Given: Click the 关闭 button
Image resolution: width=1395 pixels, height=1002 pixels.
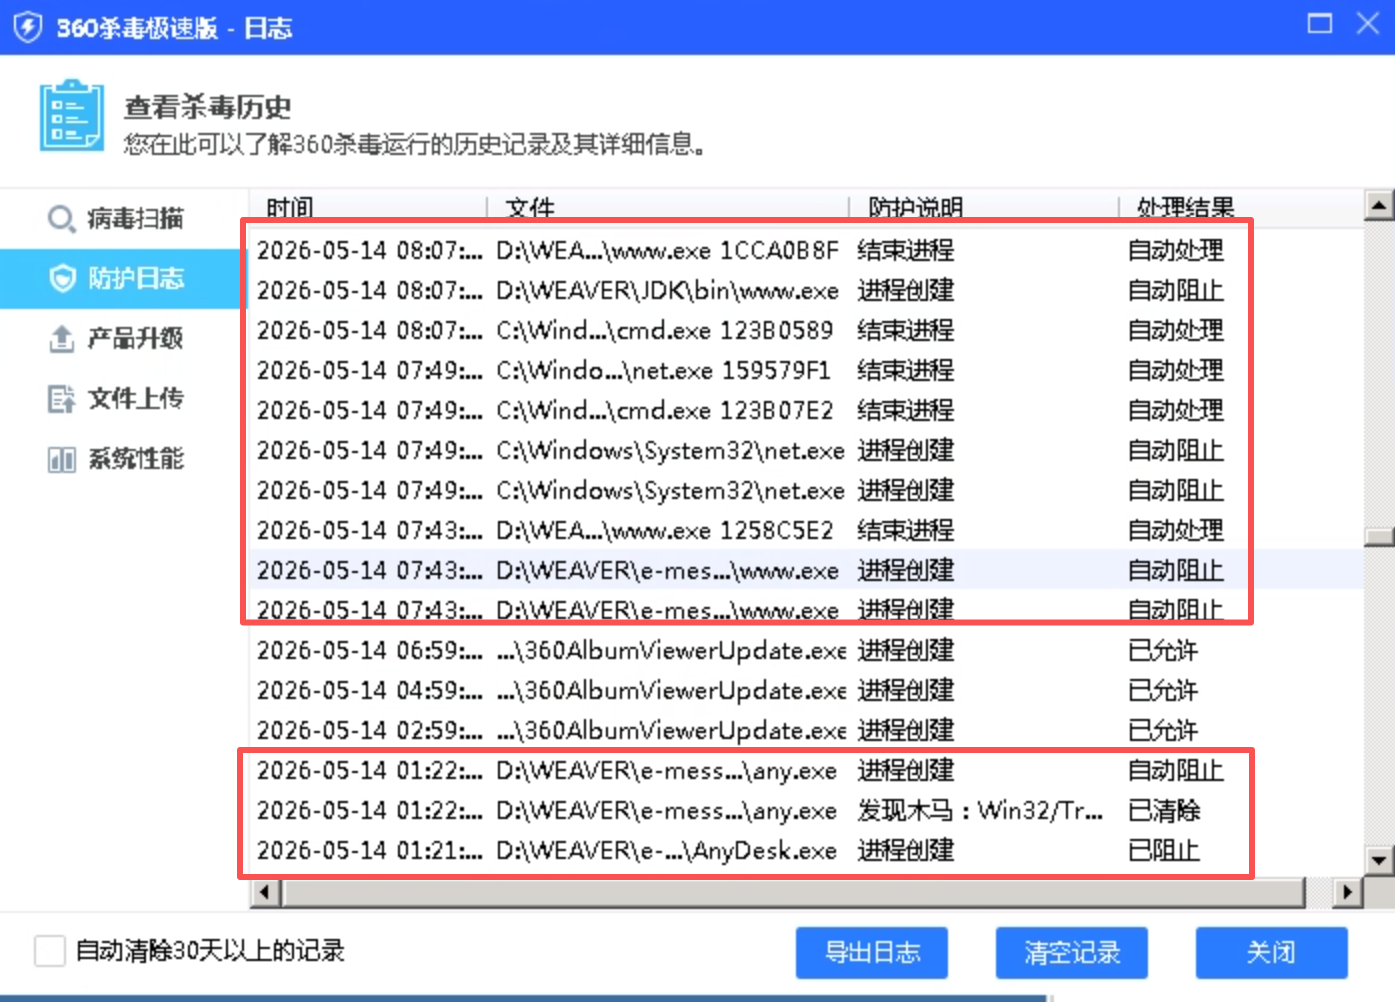Looking at the screenshot, I should pos(1272,952).
